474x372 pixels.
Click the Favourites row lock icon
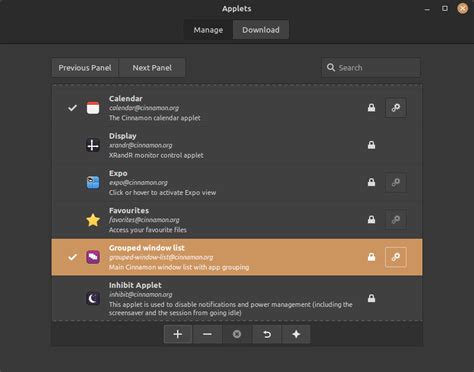[371, 220]
